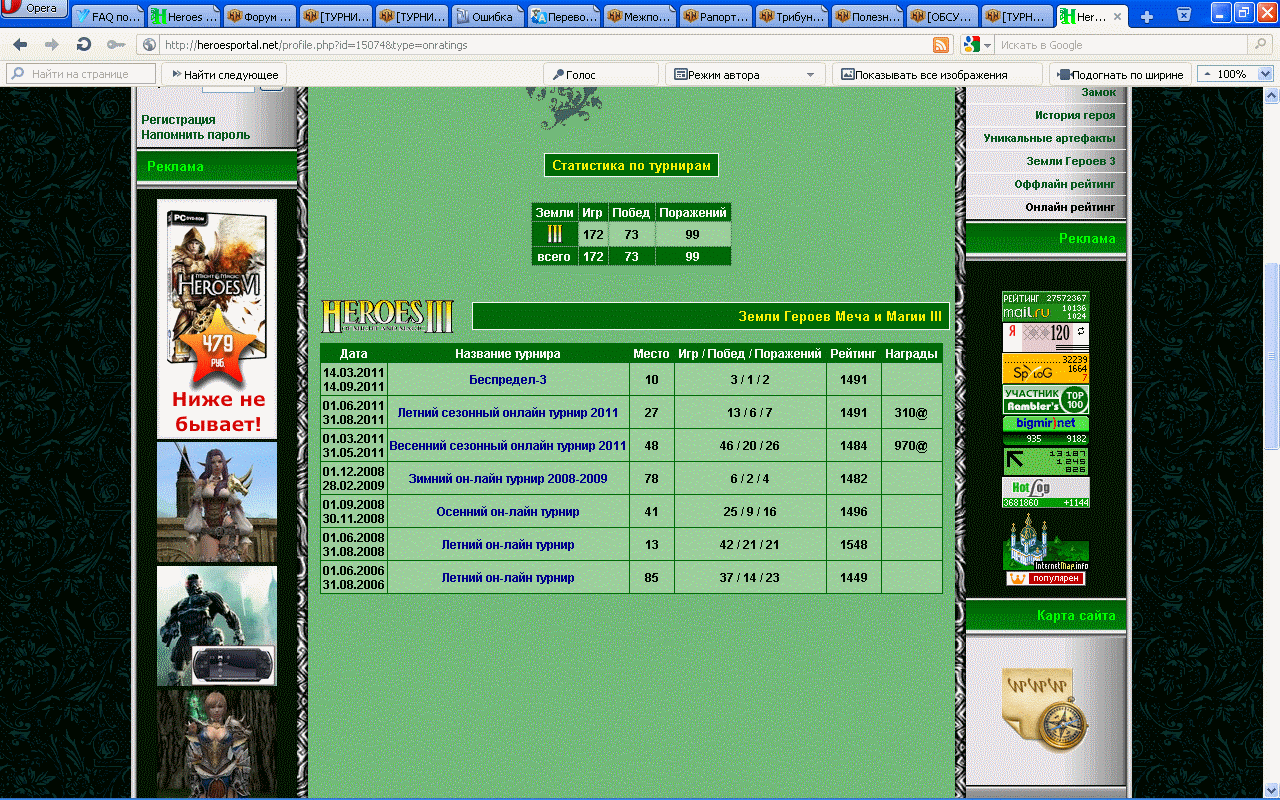Click the InternetMap.info church badge
Viewport: 1280px width, 800px height.
(x=1046, y=543)
